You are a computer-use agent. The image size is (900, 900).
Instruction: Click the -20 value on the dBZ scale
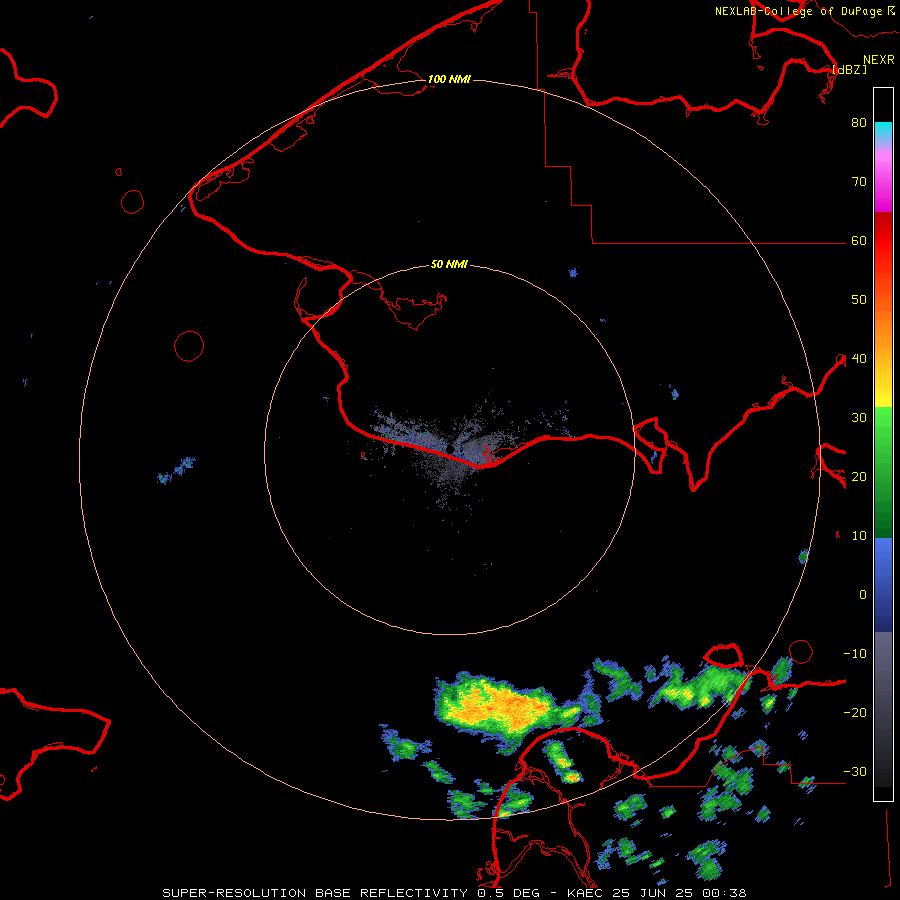pos(855,712)
